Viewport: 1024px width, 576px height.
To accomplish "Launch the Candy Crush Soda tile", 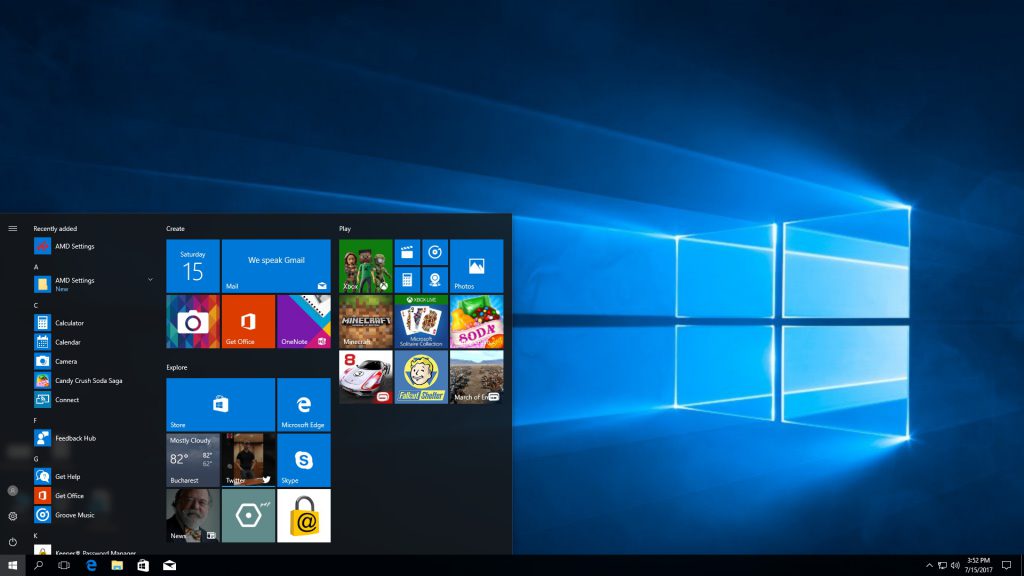I will point(477,321).
